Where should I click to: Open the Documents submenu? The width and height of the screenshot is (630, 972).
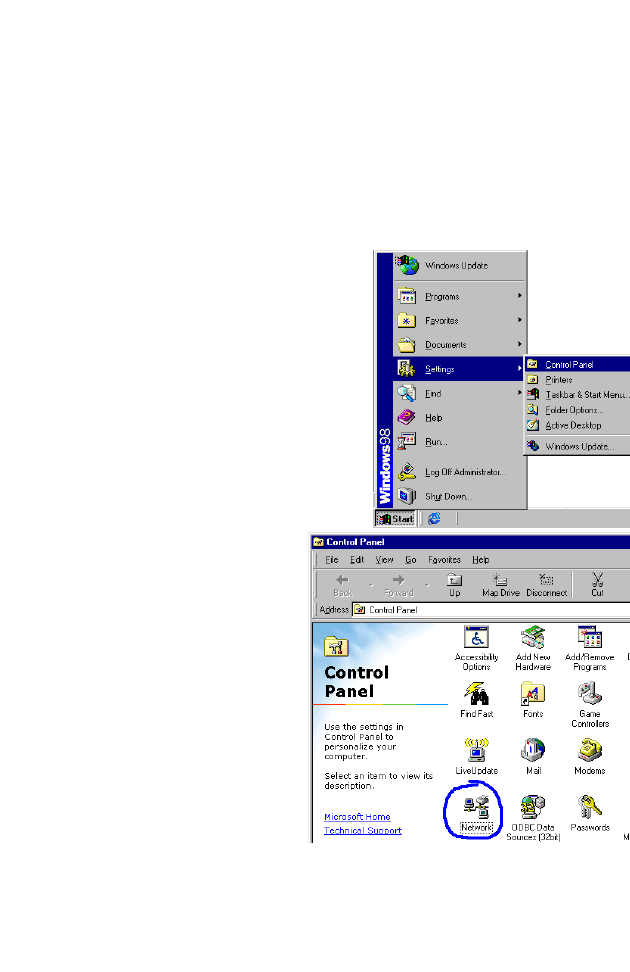459,345
